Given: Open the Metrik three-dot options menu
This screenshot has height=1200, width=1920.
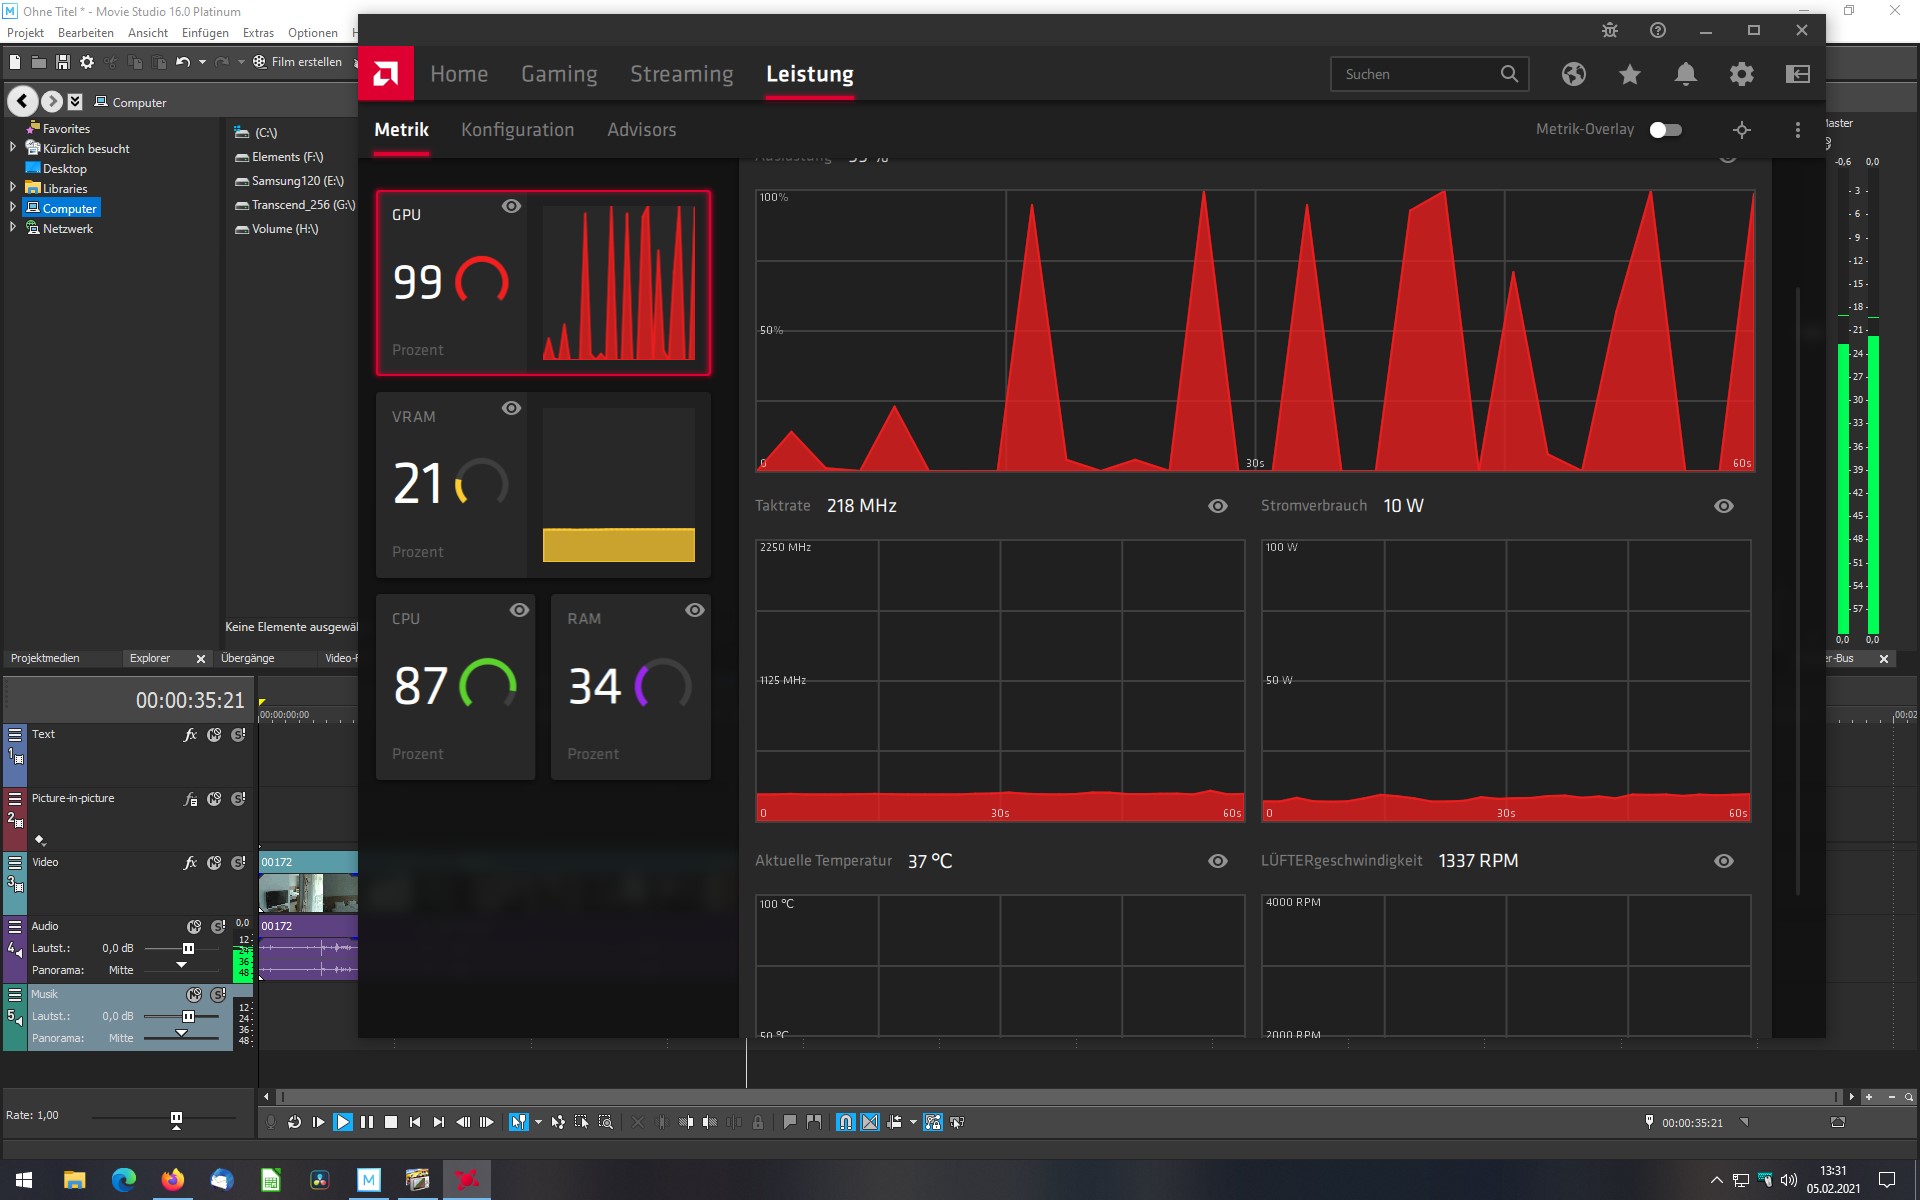Looking at the screenshot, I should coord(1797,130).
